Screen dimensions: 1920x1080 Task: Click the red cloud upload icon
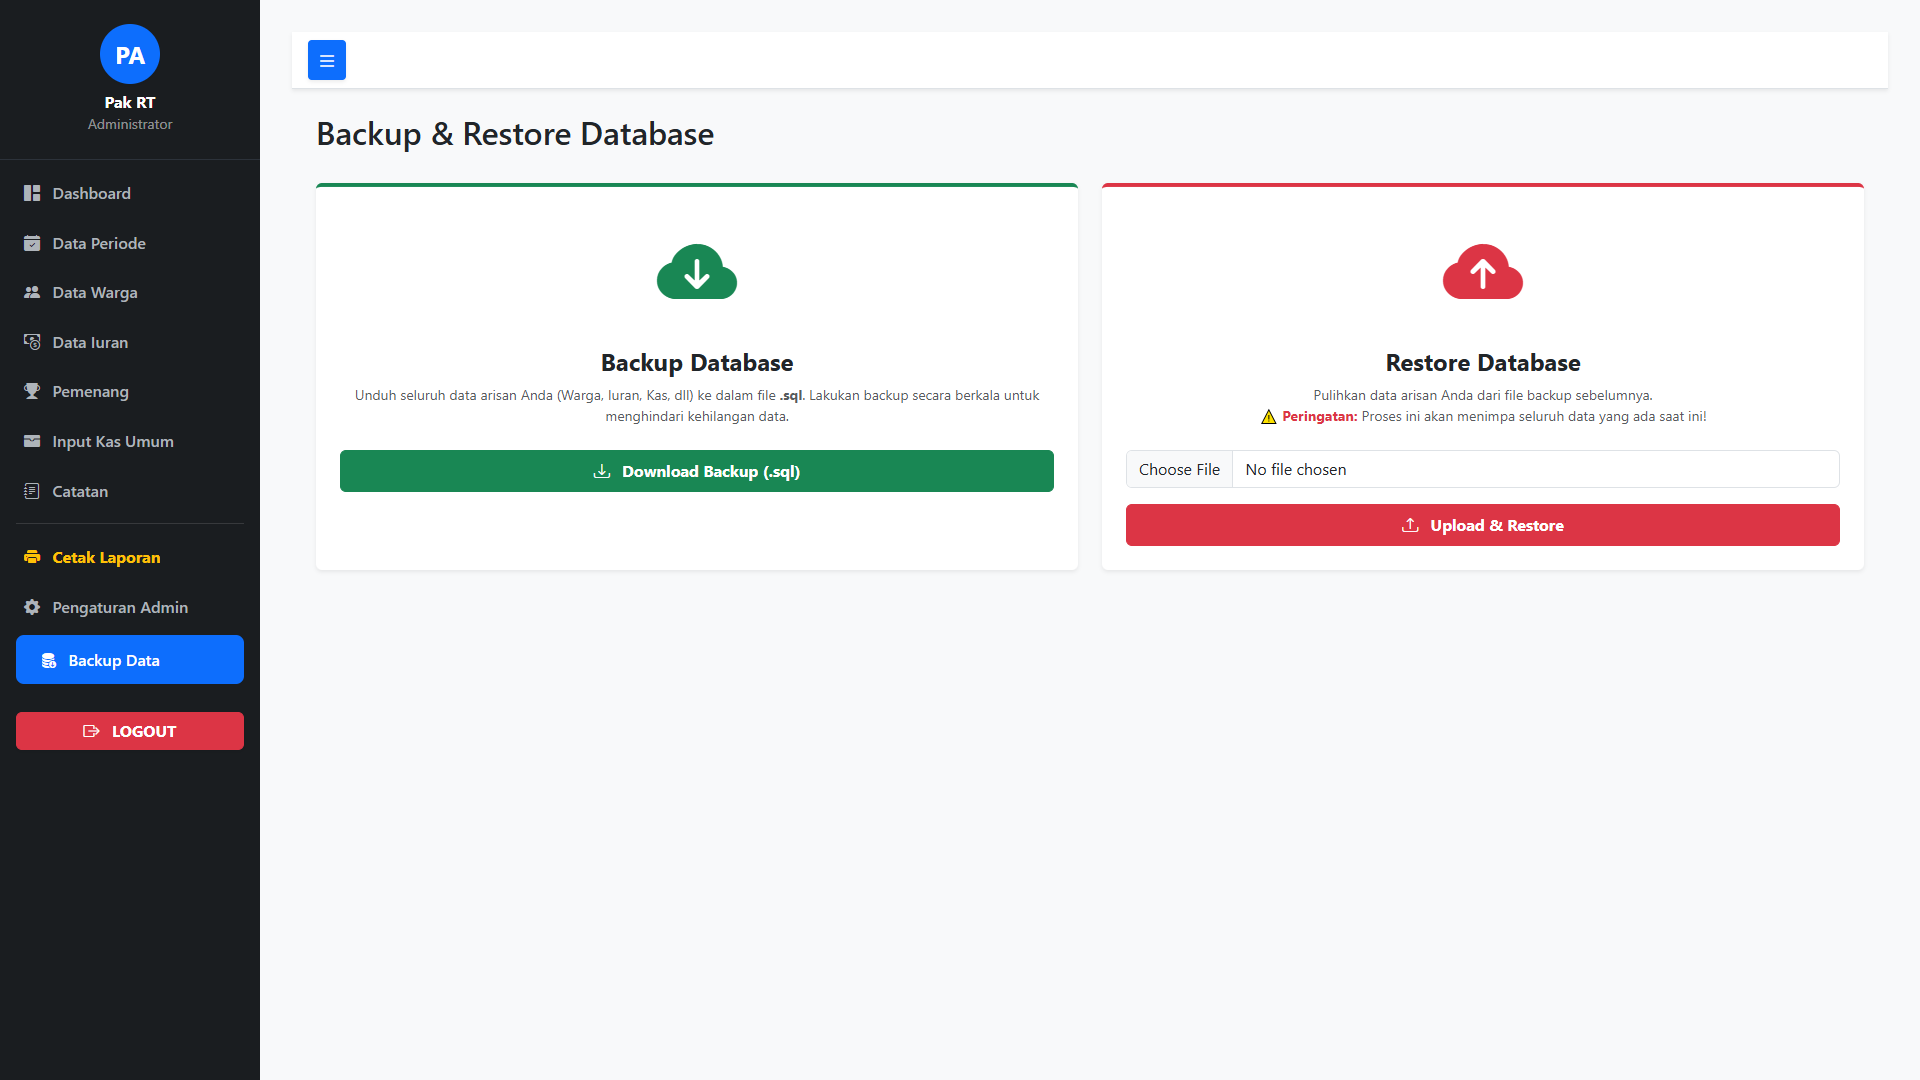1482,272
